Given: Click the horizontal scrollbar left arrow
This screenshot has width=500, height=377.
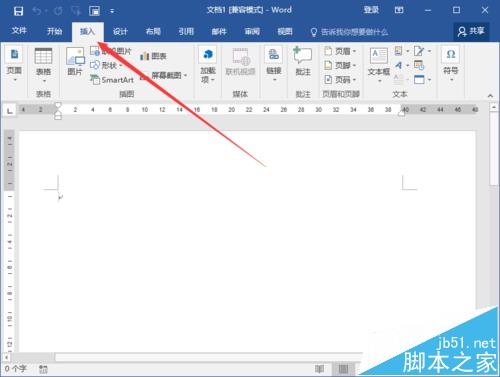Looking at the screenshot, I should [x=6, y=357].
